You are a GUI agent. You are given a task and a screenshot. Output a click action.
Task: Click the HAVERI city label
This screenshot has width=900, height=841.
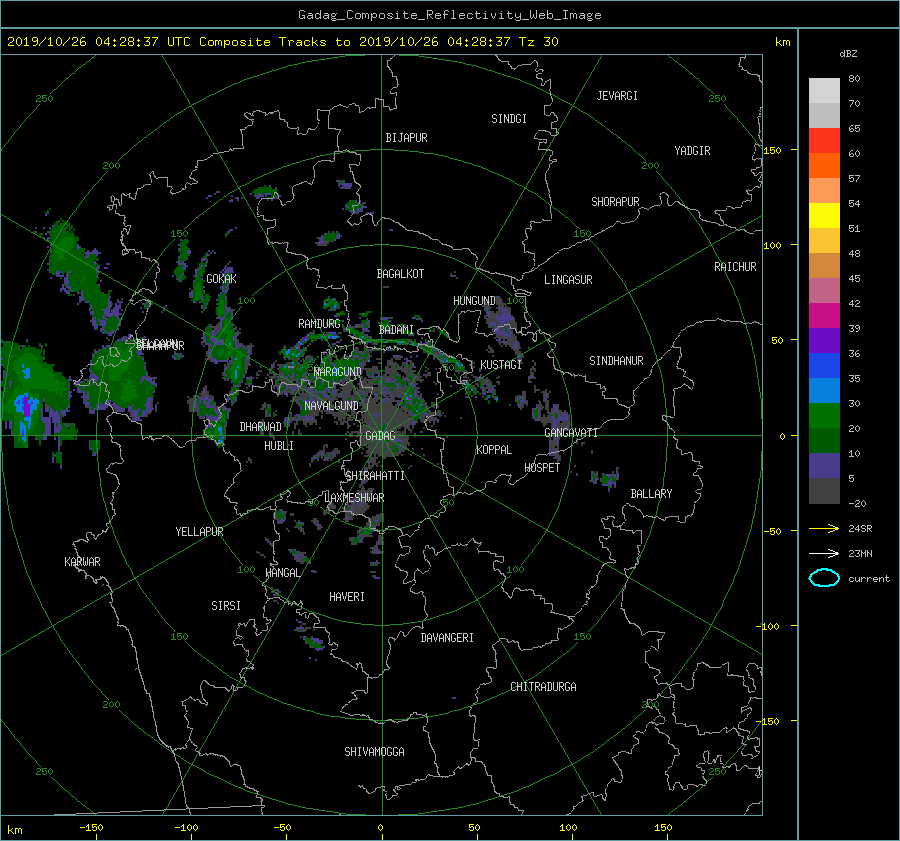347,597
